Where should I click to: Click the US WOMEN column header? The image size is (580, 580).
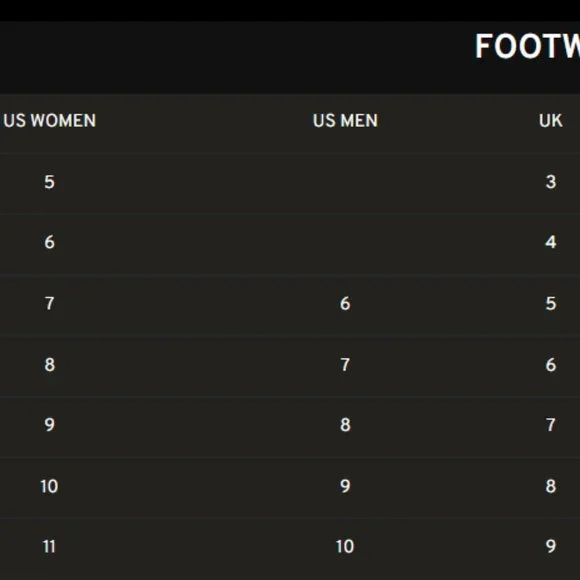(x=50, y=121)
